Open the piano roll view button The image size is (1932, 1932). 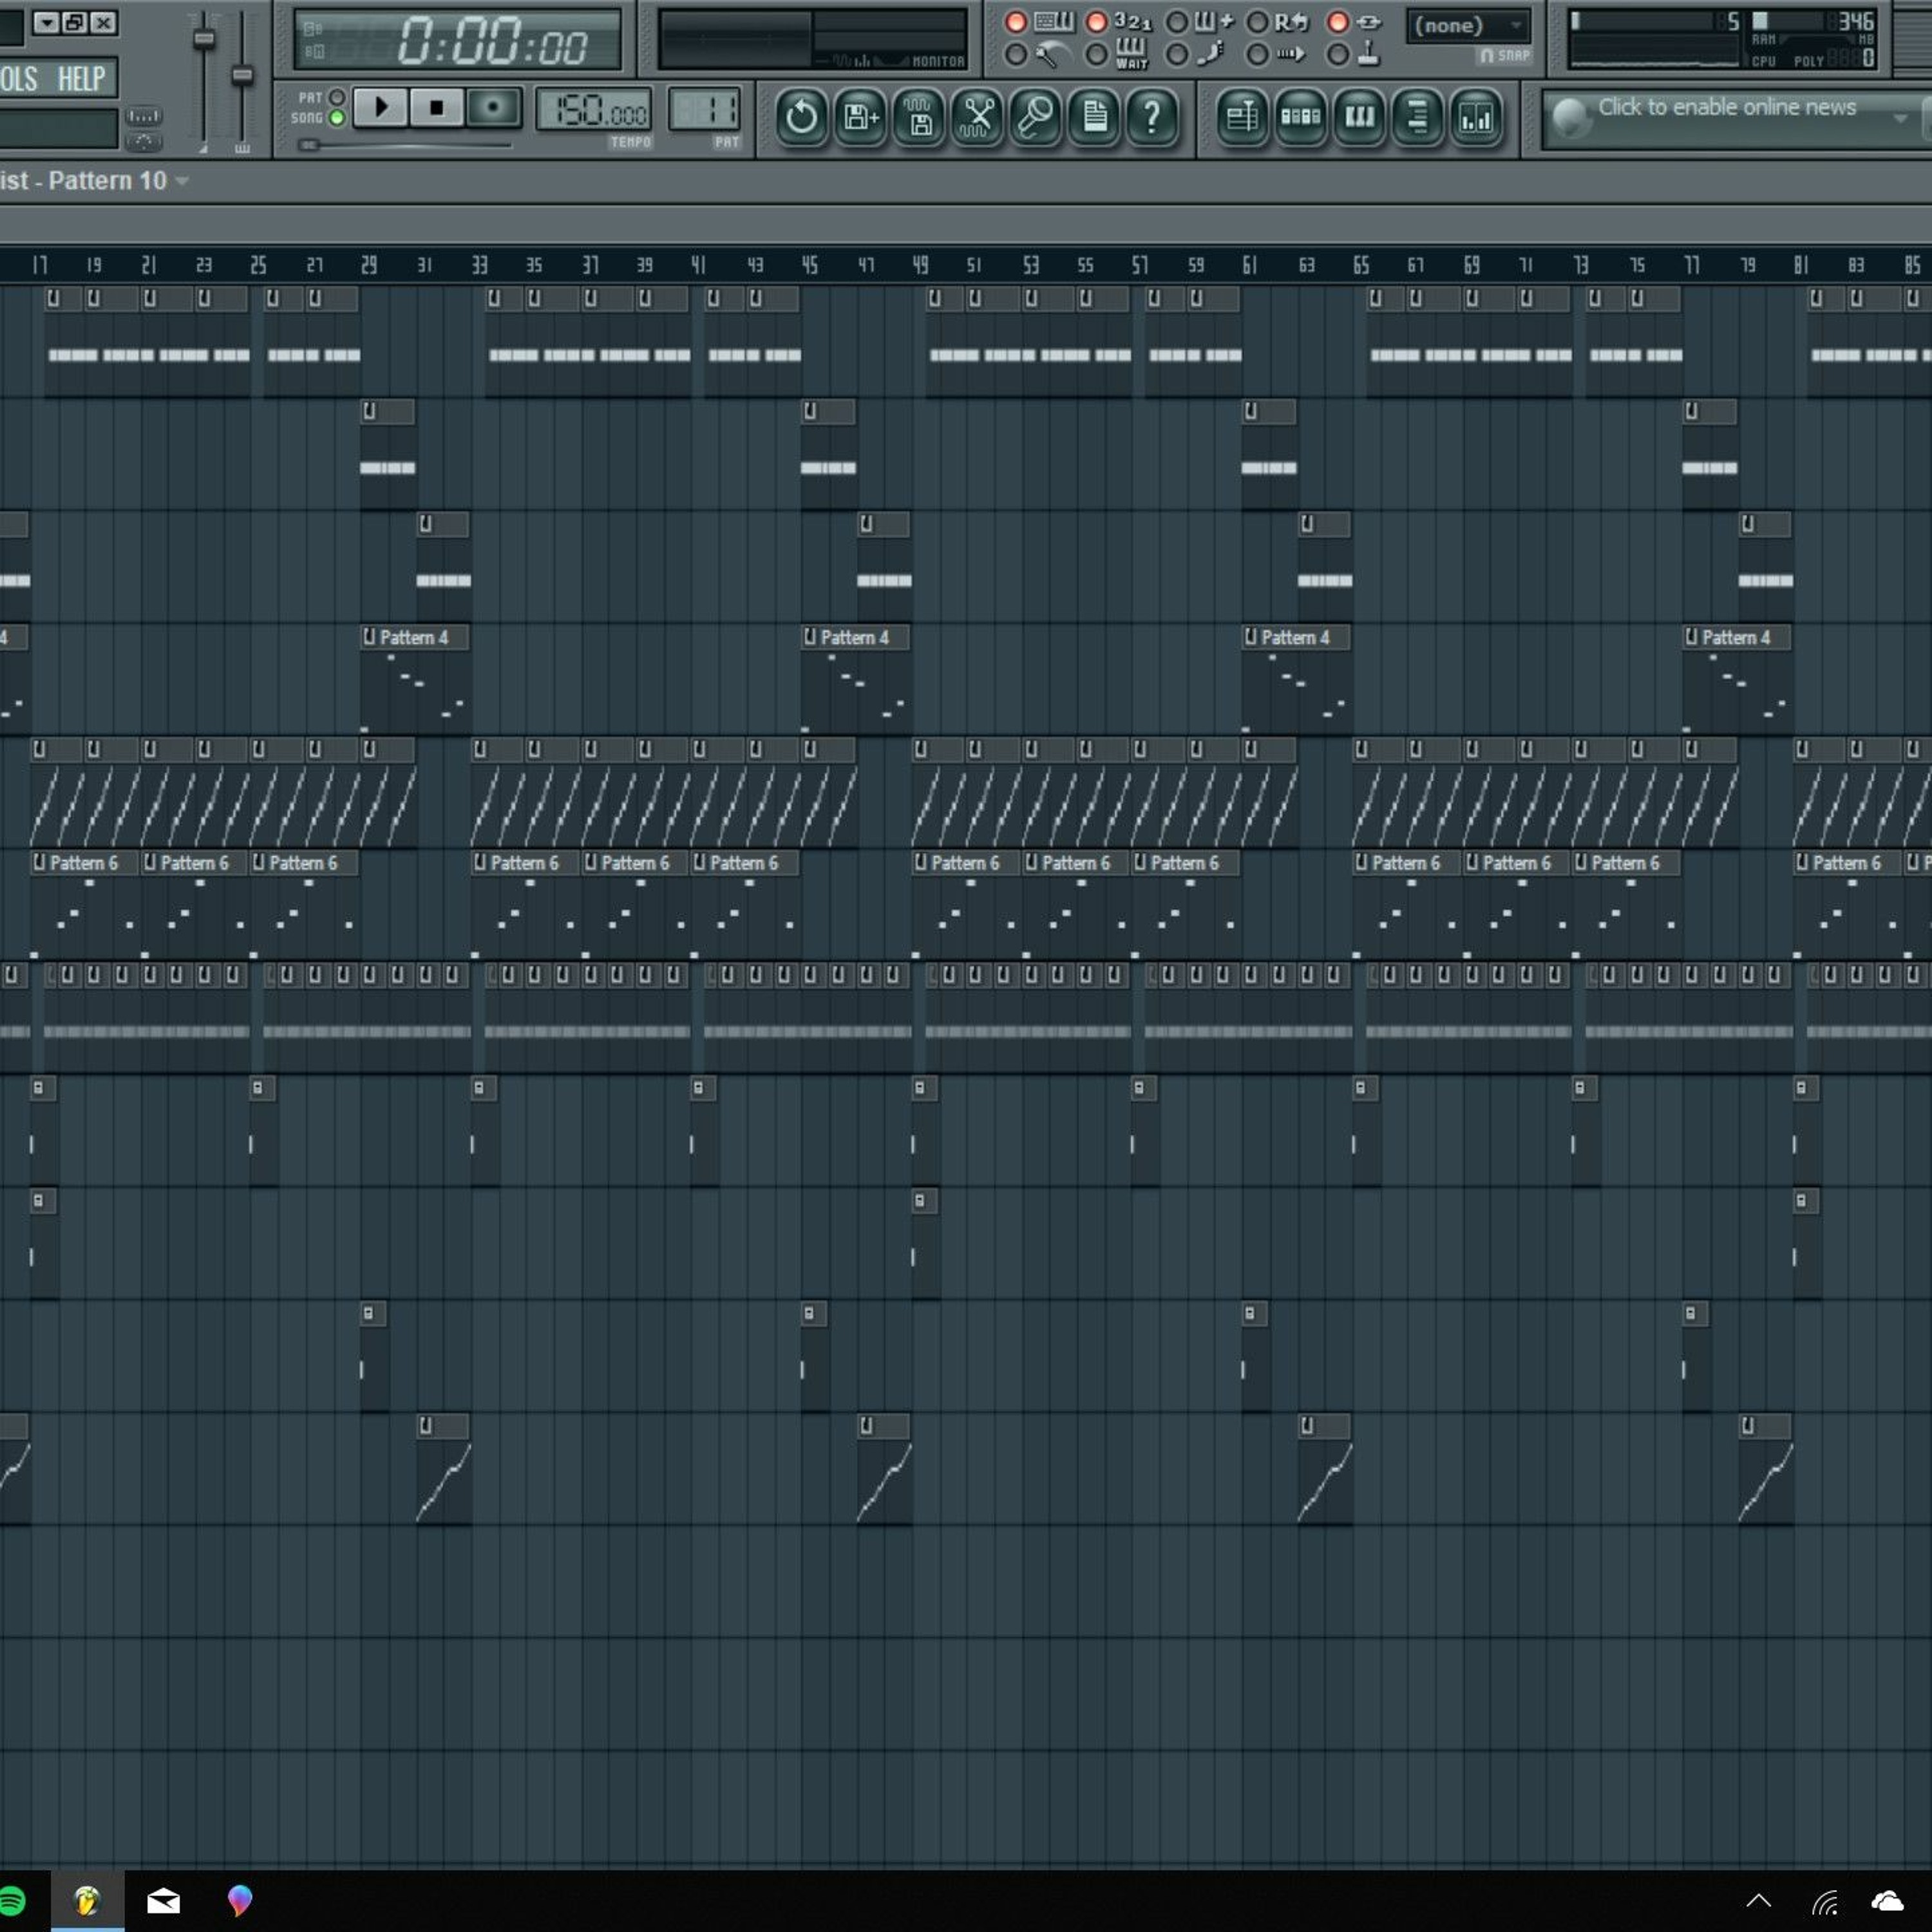click(1359, 118)
